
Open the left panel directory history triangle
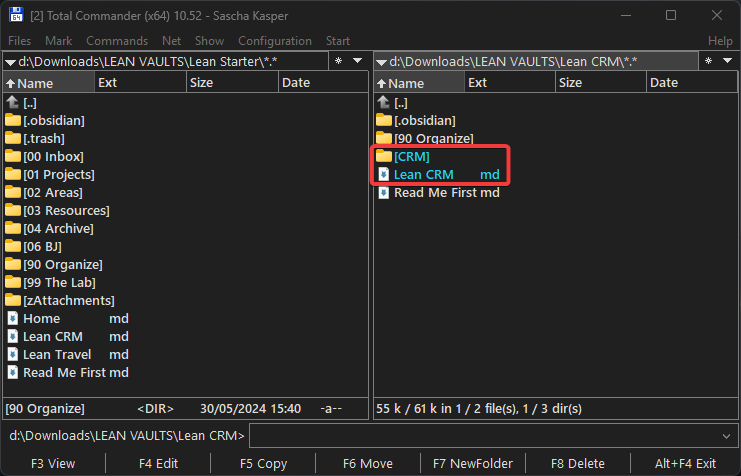[x=357, y=61]
